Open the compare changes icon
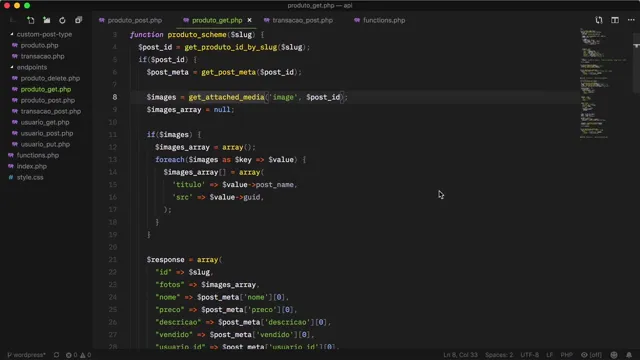 [x=599, y=20]
